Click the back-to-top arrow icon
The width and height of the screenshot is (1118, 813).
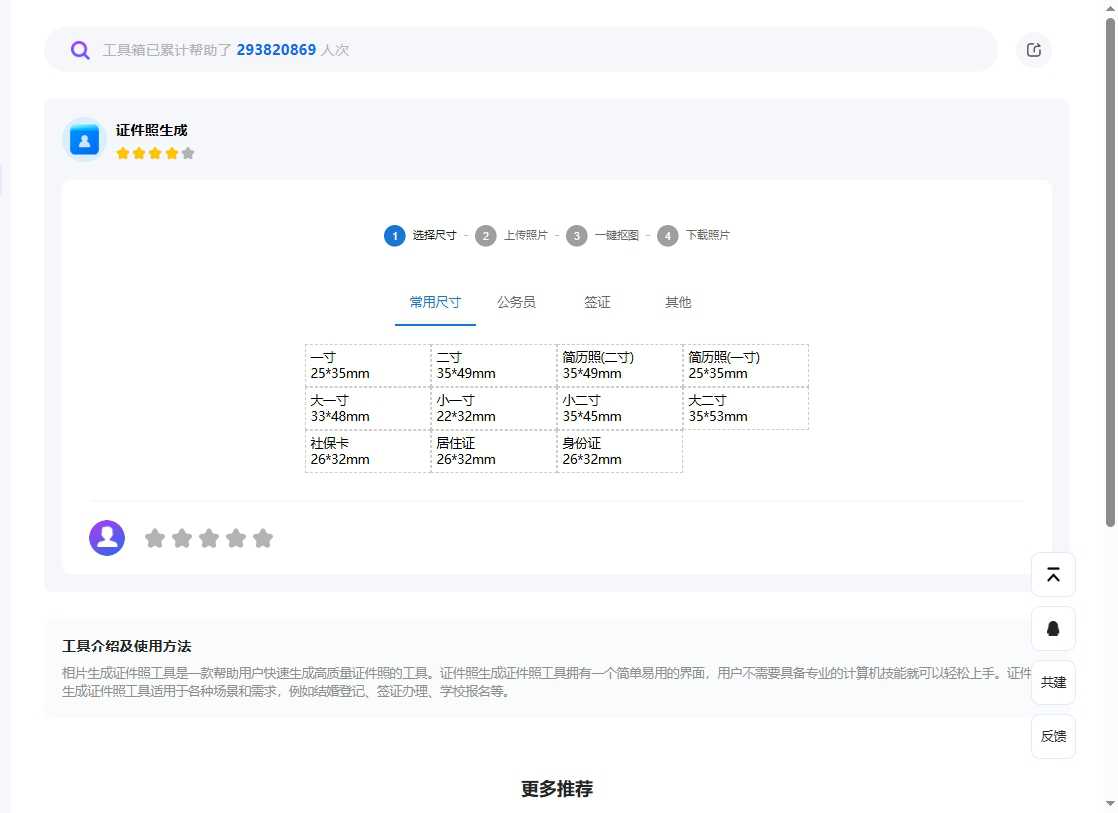[x=1052, y=575]
